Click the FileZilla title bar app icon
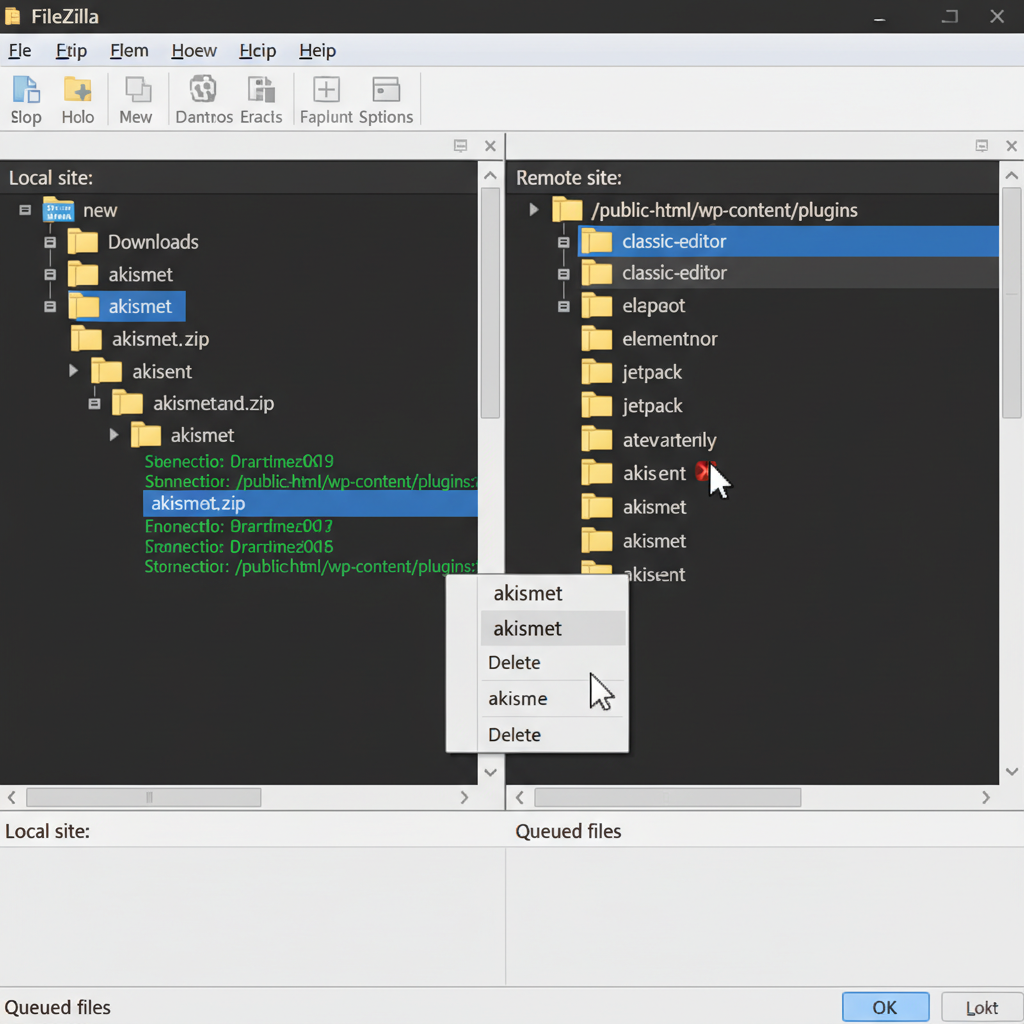Screen dimensions: 1024x1024 [12, 16]
